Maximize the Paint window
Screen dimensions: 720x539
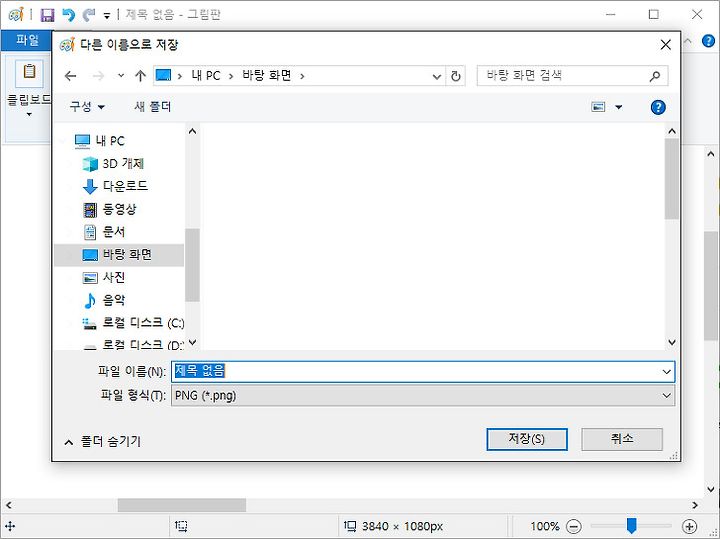click(x=654, y=15)
